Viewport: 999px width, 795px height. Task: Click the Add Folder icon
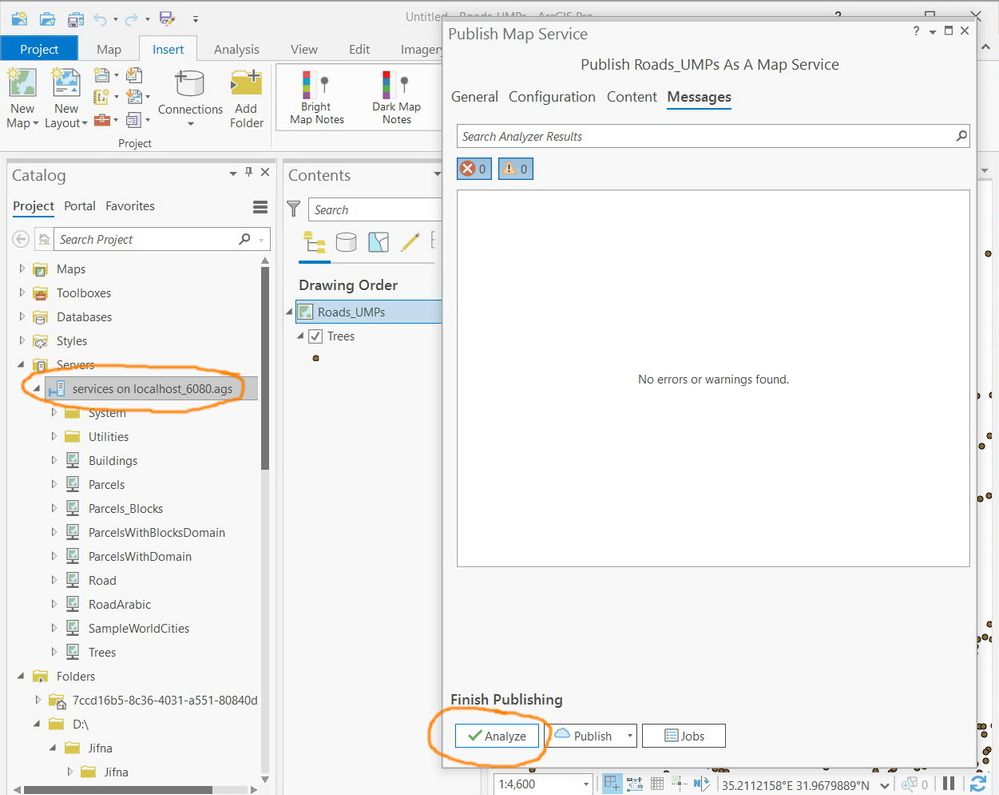[x=246, y=83]
